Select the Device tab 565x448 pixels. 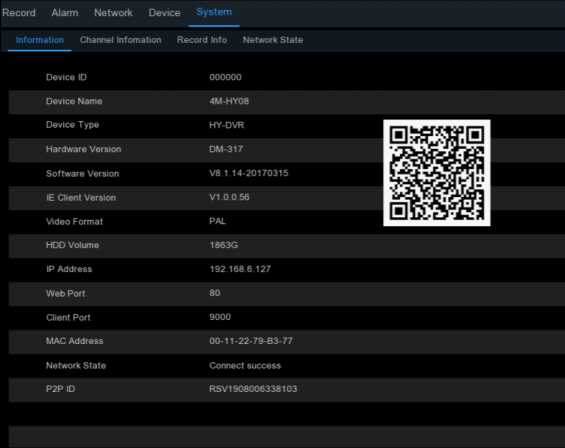tap(165, 13)
